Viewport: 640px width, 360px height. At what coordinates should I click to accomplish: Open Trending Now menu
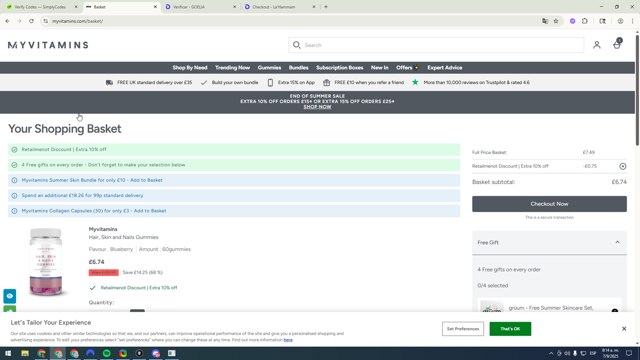232,68
